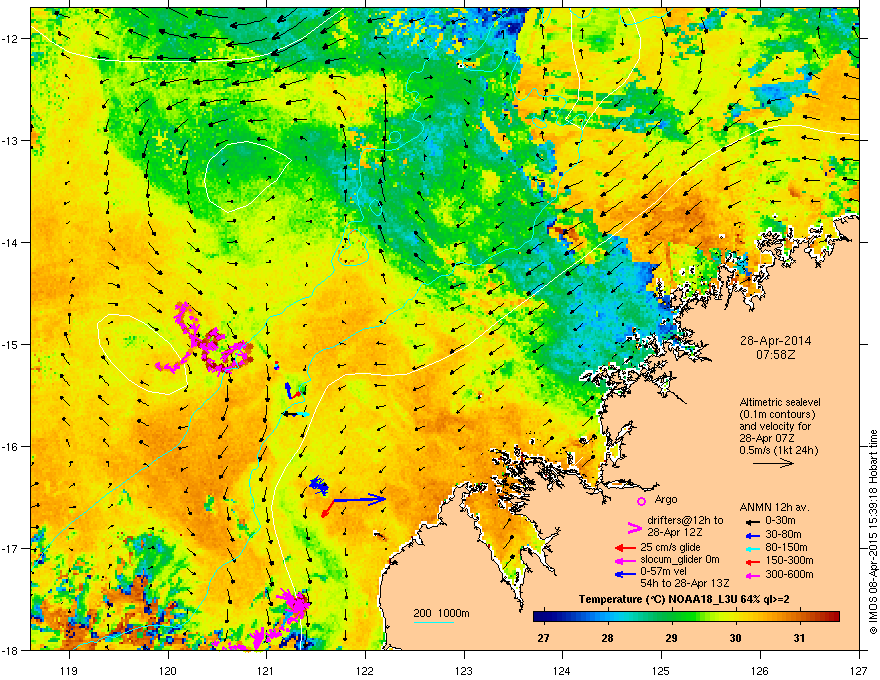
Task: Click the dark red end of temperature colorbar
Action: [x=833, y=617]
